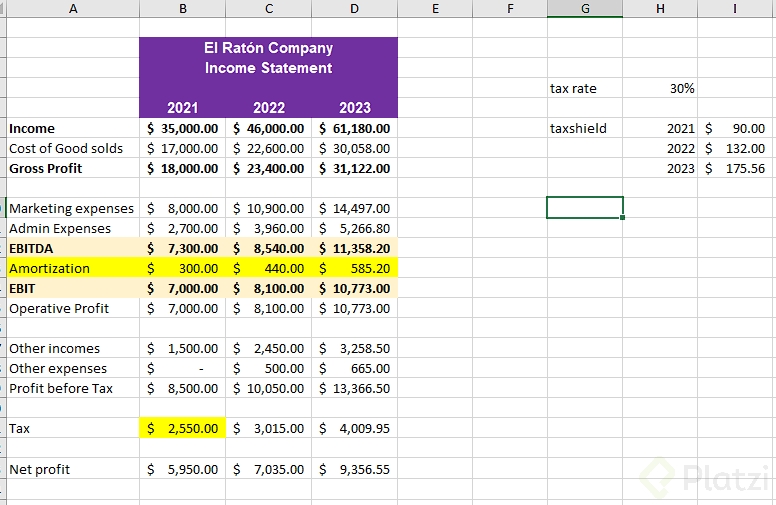
Task: Select Income 2022 value $46,000.00
Action: pos(269,128)
